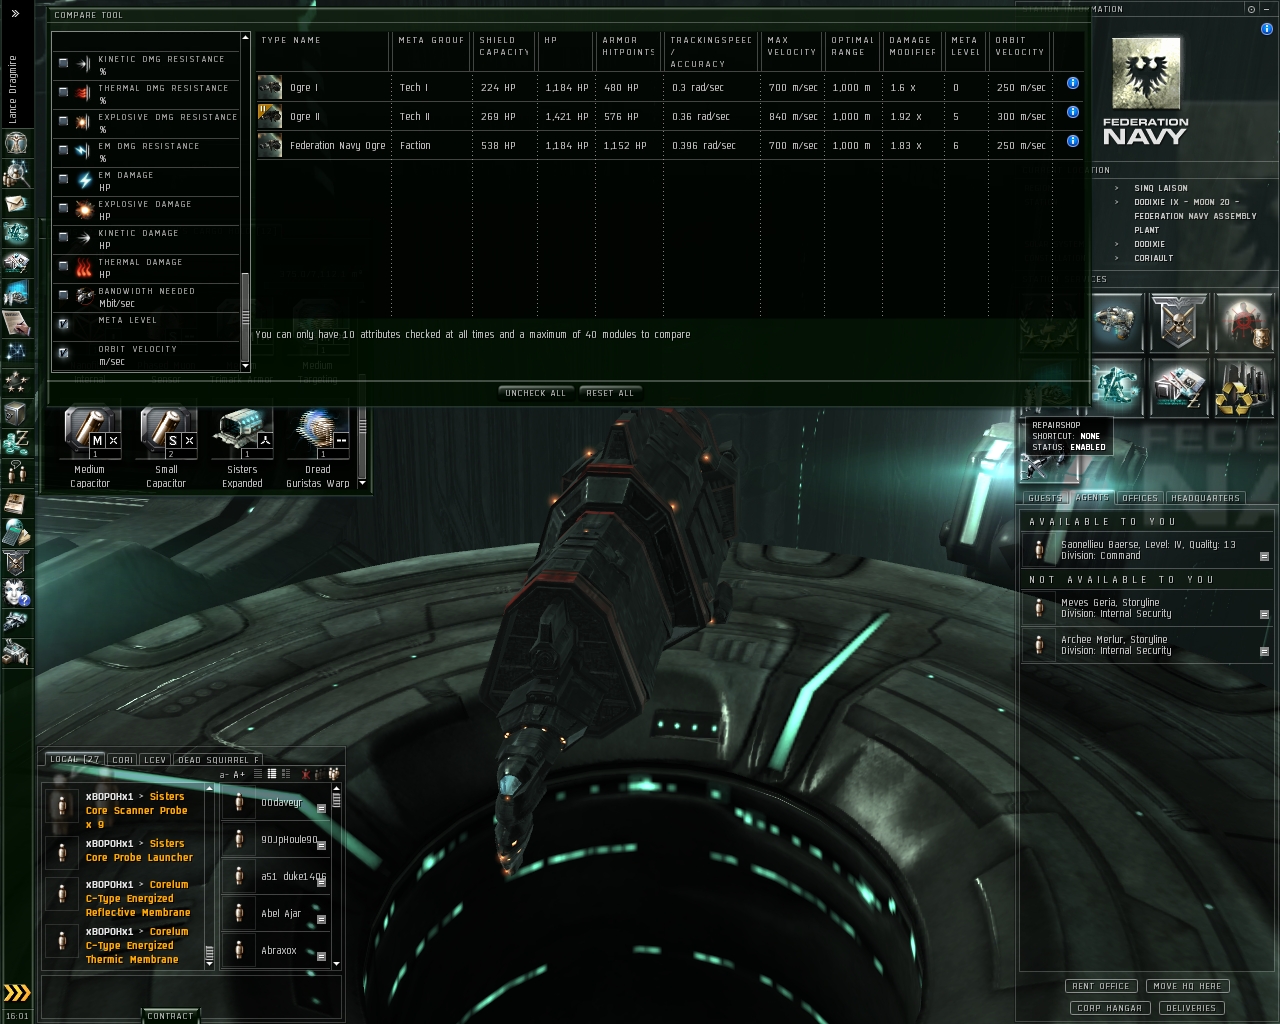Screen dimensions: 1280x1024
Task: Open the LCEV chat channel tab
Action: [x=155, y=760]
